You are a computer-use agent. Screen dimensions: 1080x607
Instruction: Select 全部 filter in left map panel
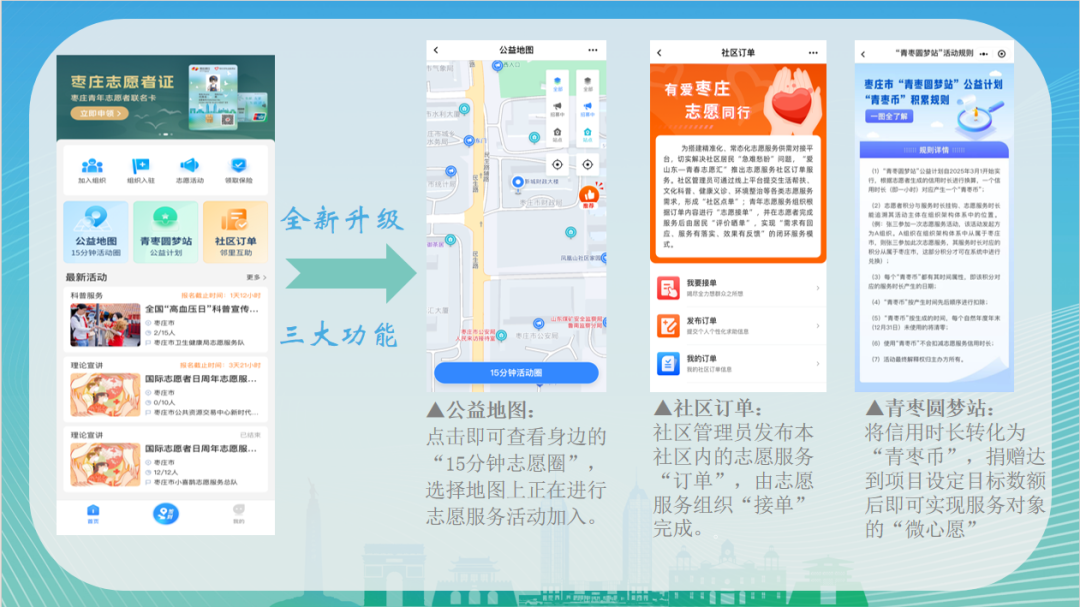click(557, 84)
